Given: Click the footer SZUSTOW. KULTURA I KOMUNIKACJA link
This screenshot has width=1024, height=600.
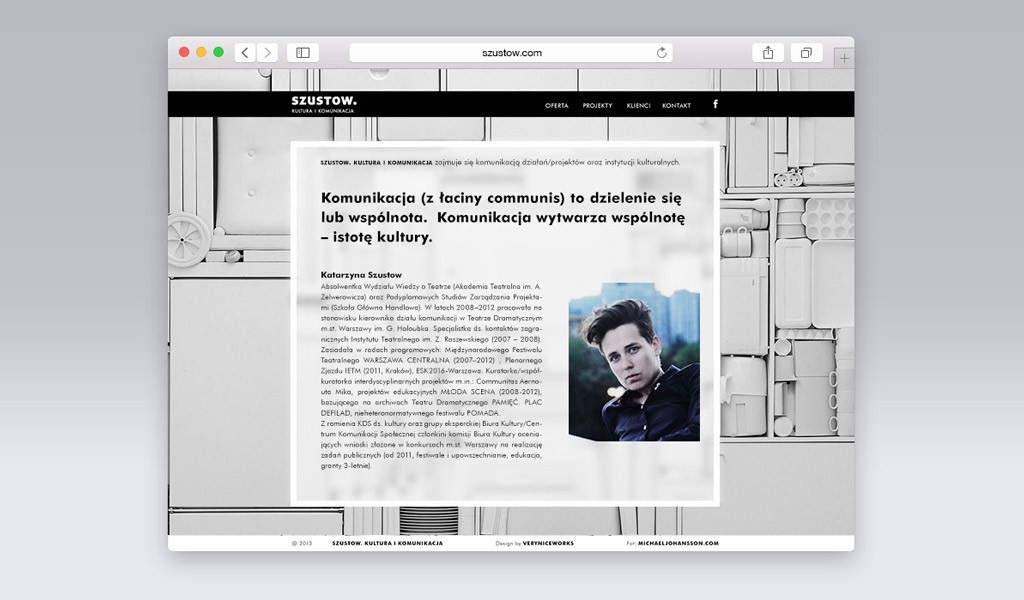Looking at the screenshot, I should point(386,543).
